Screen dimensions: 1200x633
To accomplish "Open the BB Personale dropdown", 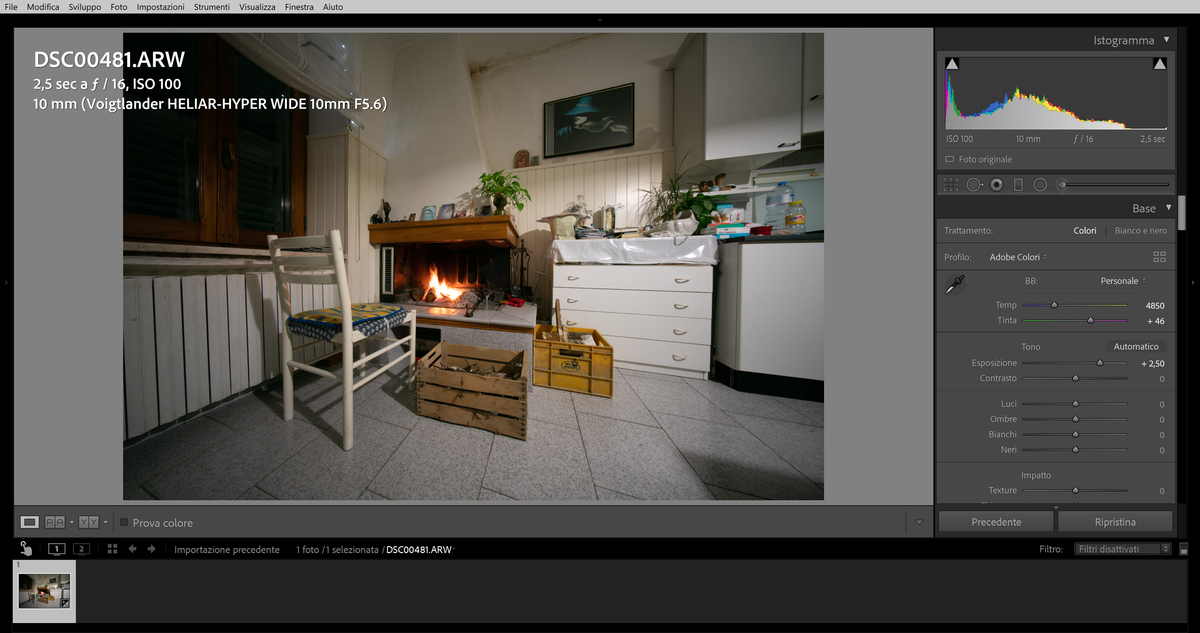I will (1120, 280).
